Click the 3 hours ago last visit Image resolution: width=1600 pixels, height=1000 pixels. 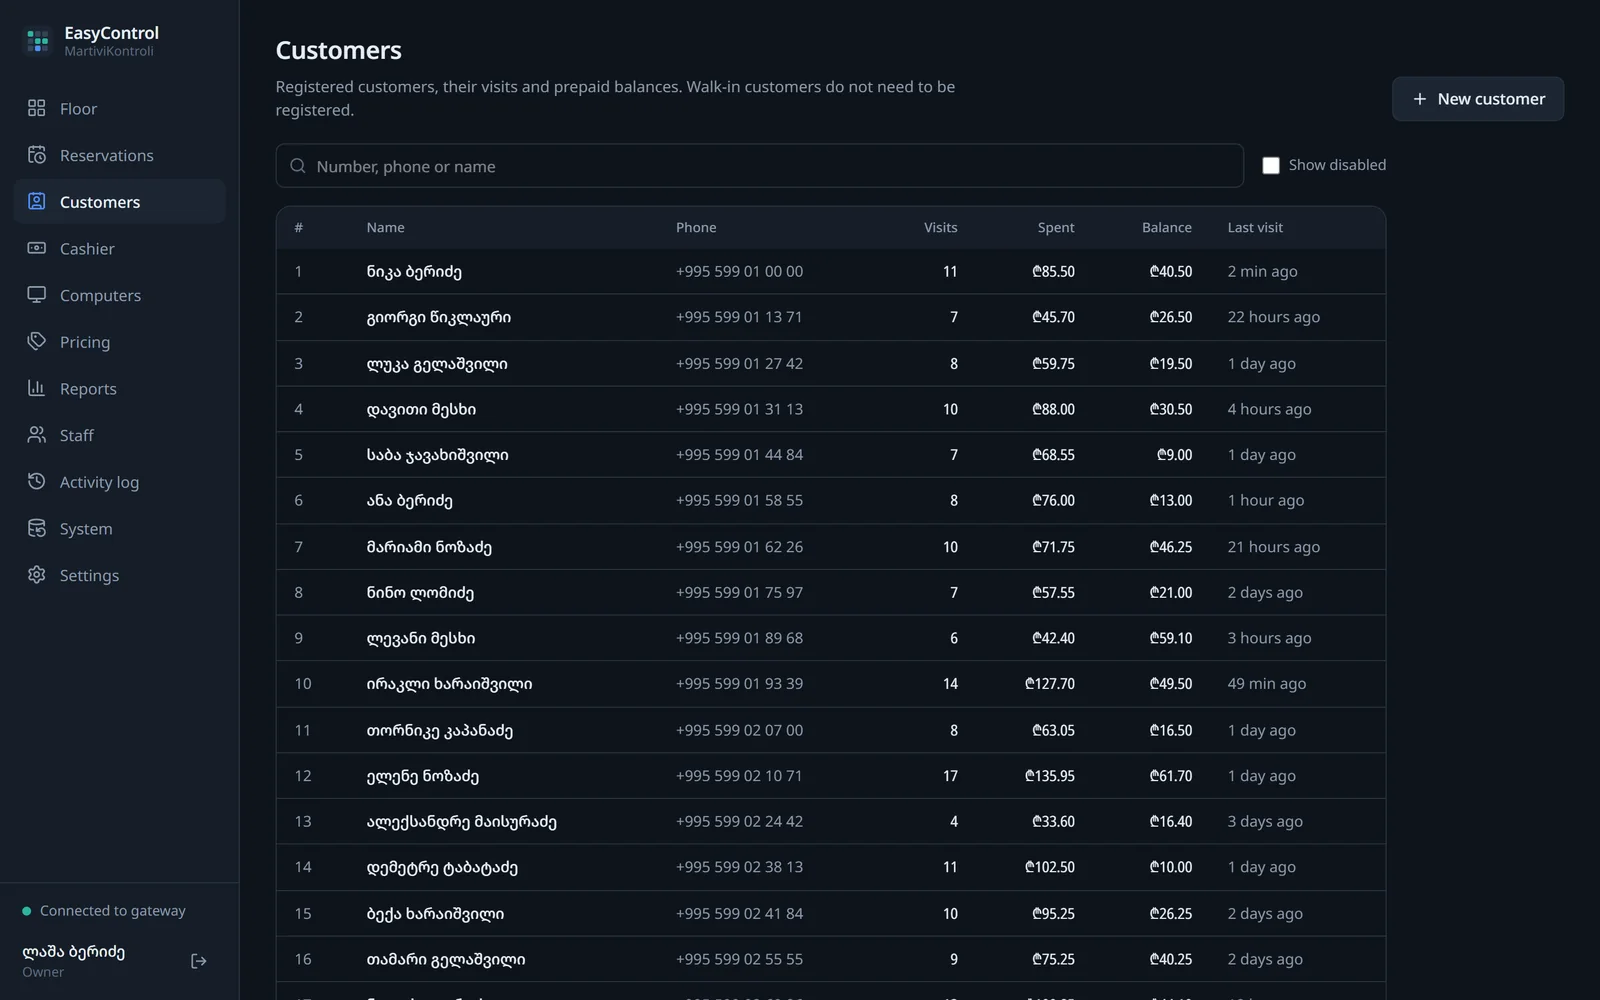click(1269, 638)
